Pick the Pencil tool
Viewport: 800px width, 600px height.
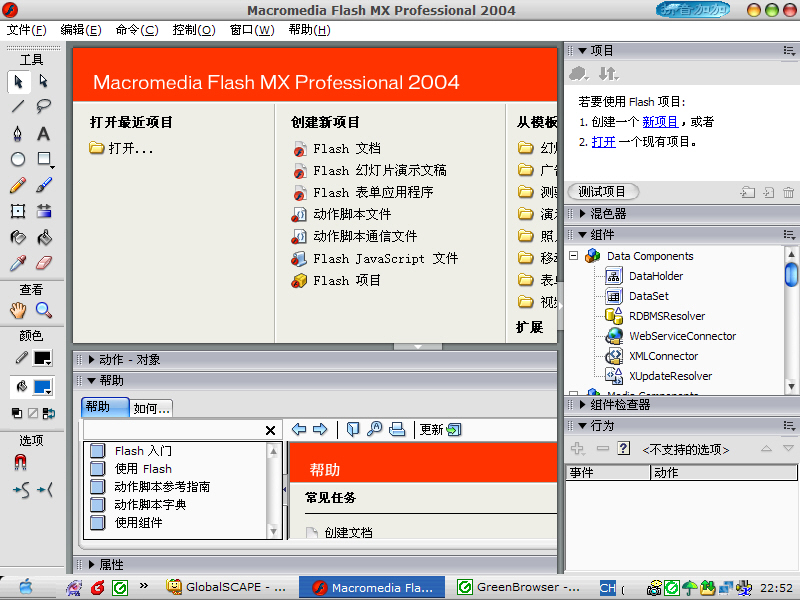coord(18,185)
